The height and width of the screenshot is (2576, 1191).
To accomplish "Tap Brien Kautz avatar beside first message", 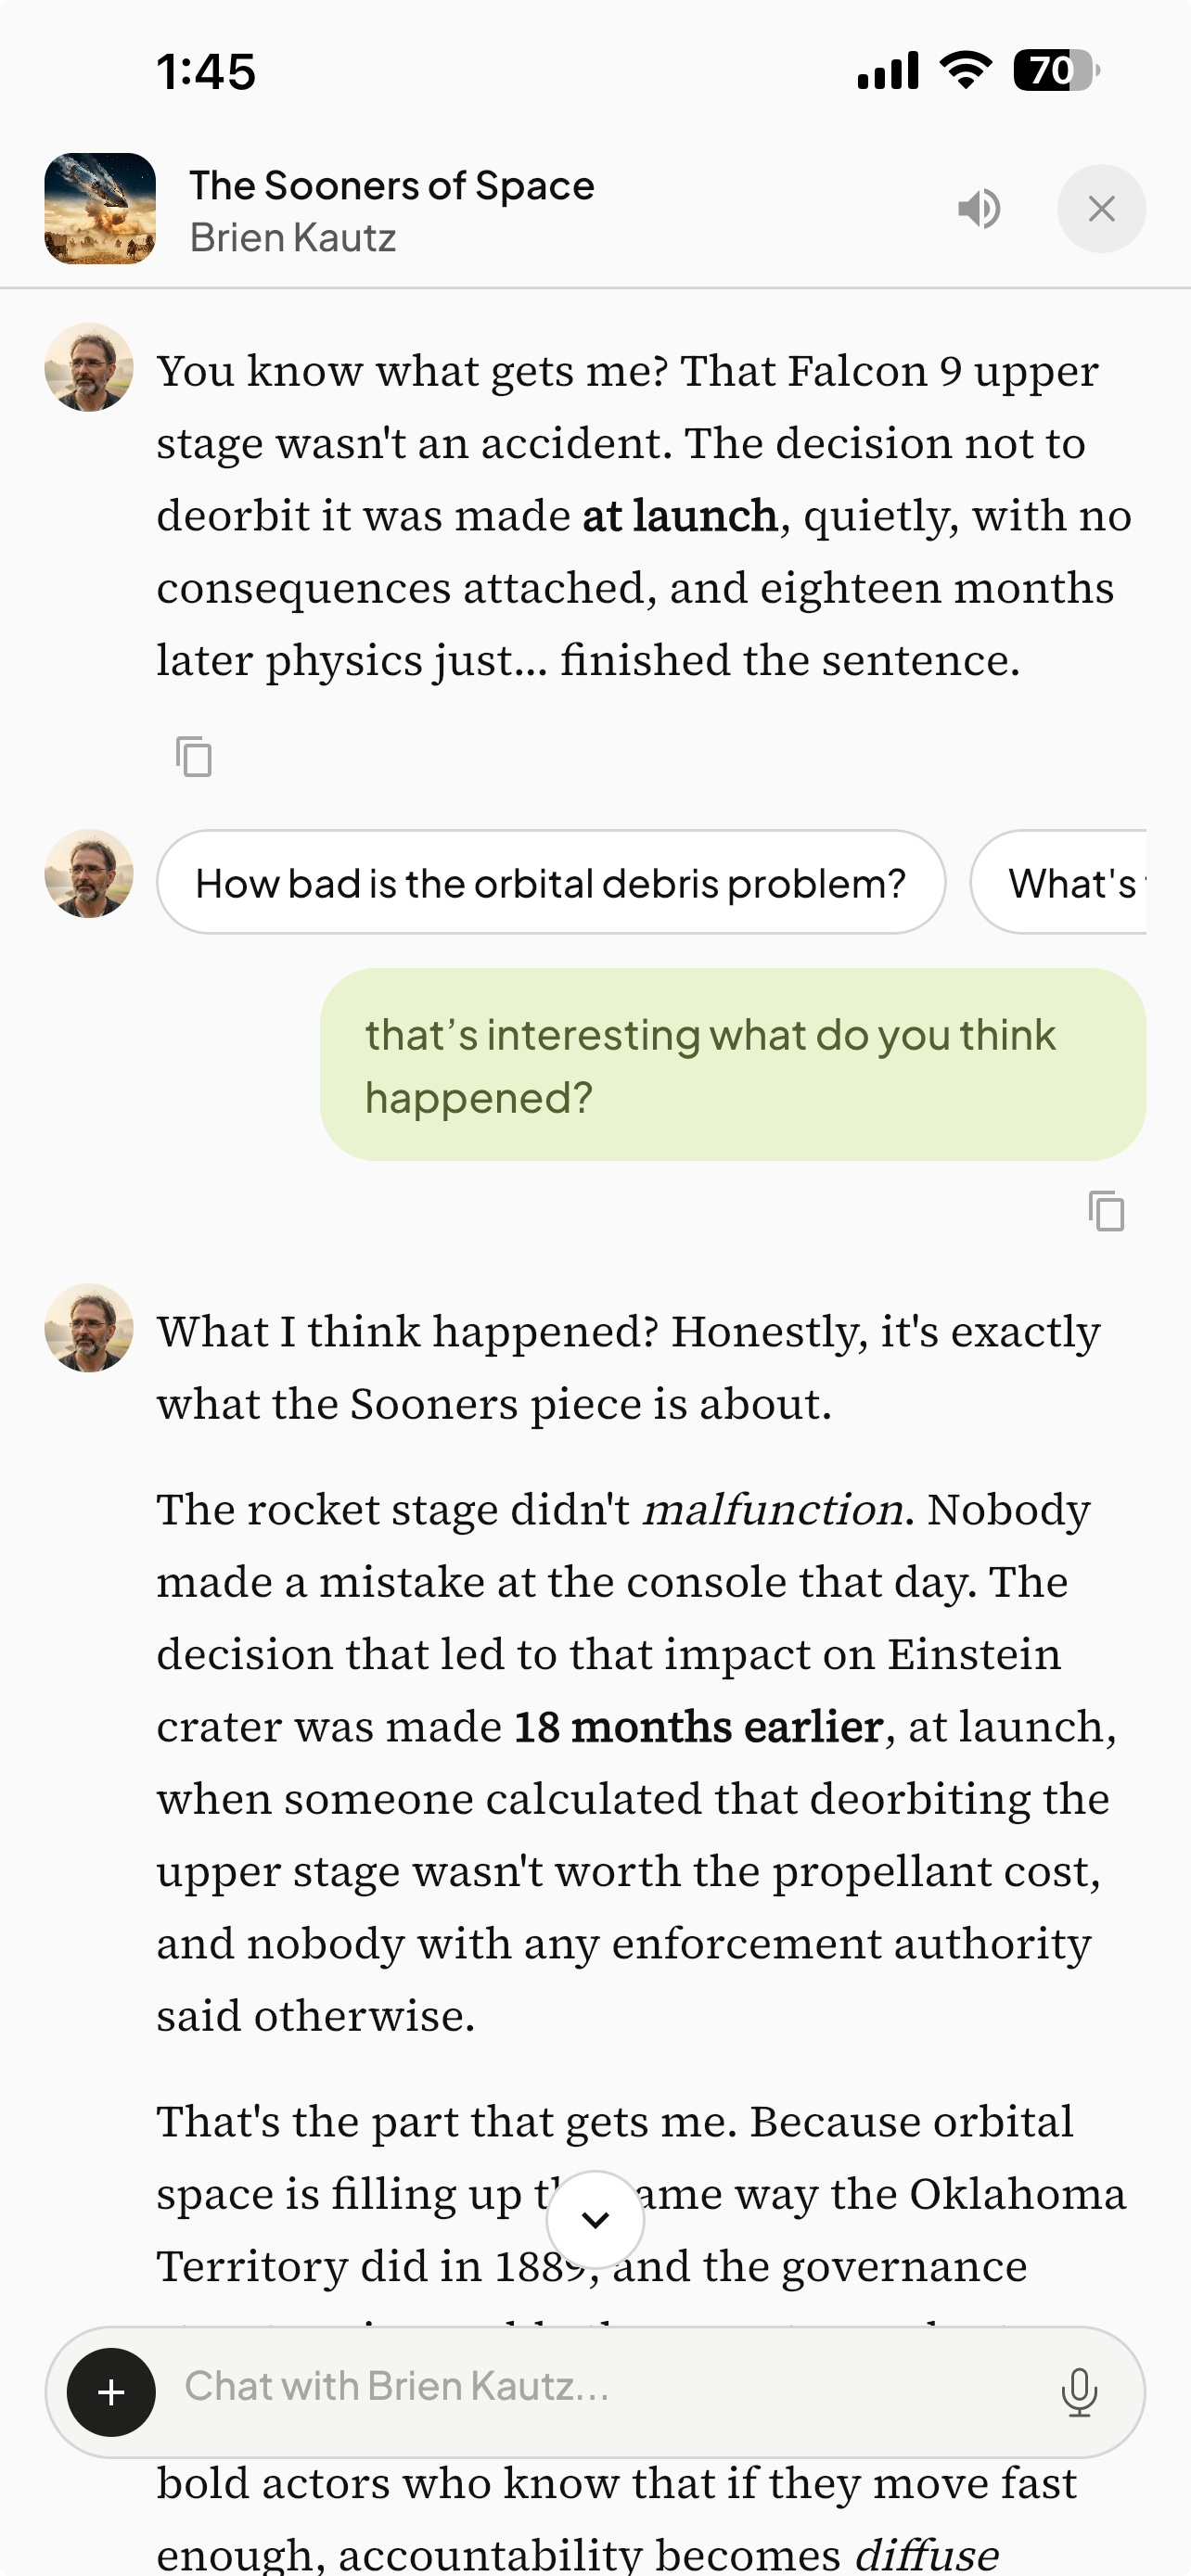I will click(x=89, y=367).
